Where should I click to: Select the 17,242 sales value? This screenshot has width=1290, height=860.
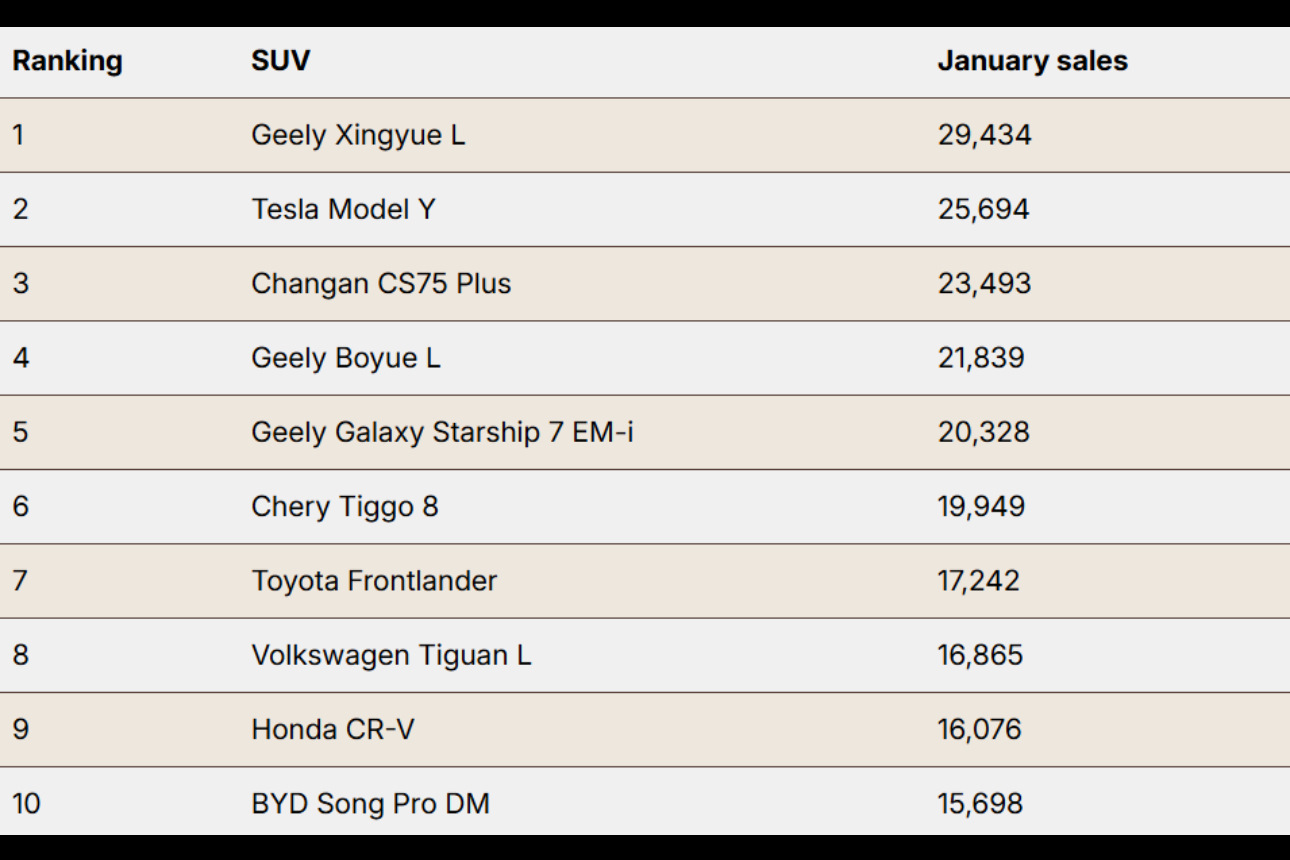tap(978, 581)
